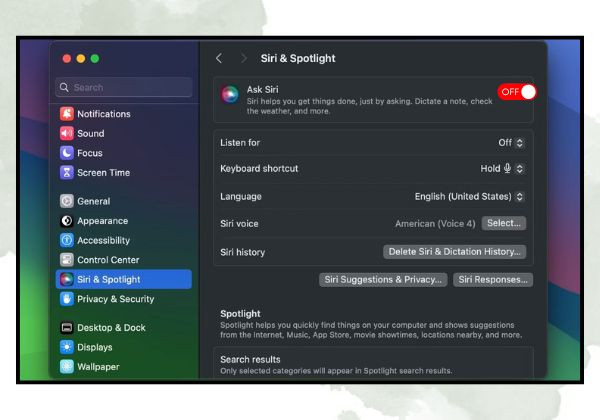Click the Search results heading
Image resolution: width=600 pixels, height=420 pixels.
pos(250,360)
